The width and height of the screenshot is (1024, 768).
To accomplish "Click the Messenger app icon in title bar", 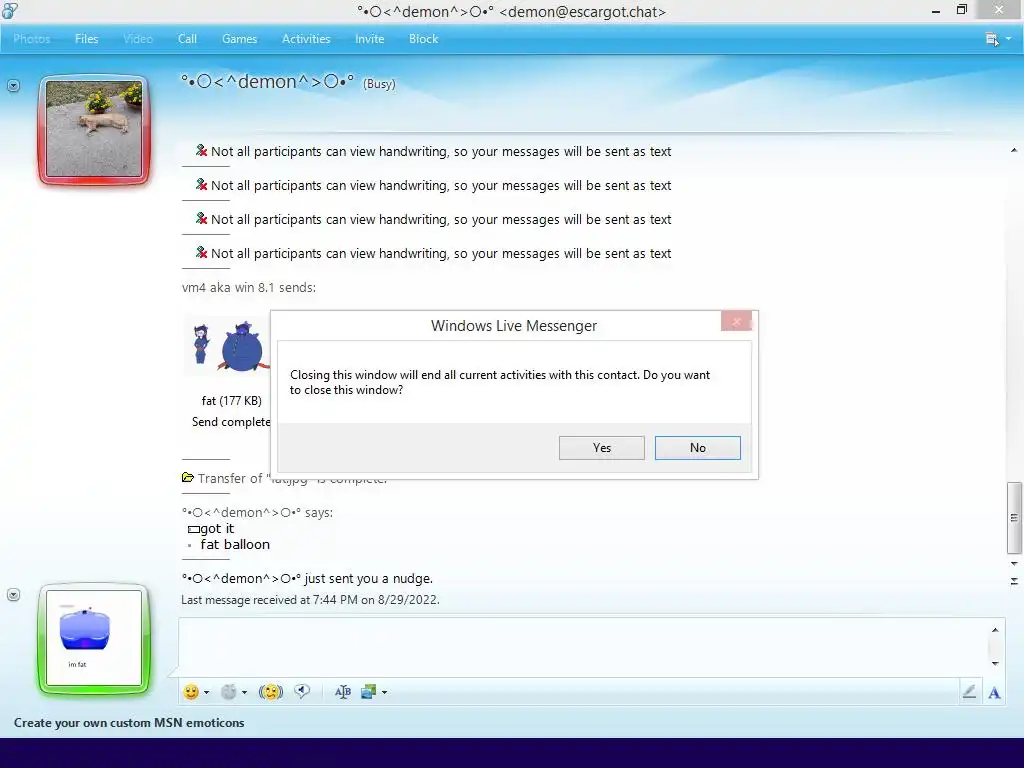I will [x=10, y=10].
